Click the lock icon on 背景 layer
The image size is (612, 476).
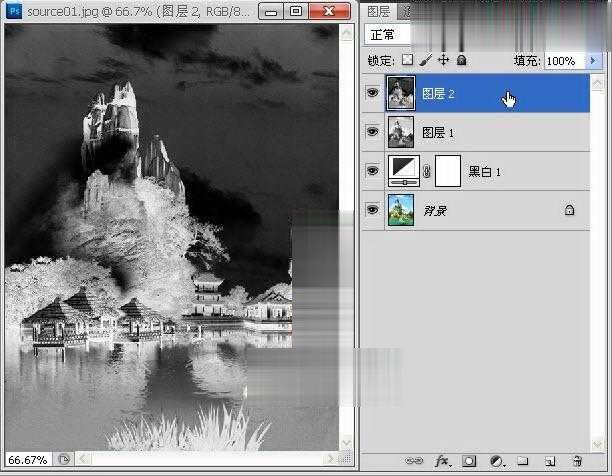(569, 210)
